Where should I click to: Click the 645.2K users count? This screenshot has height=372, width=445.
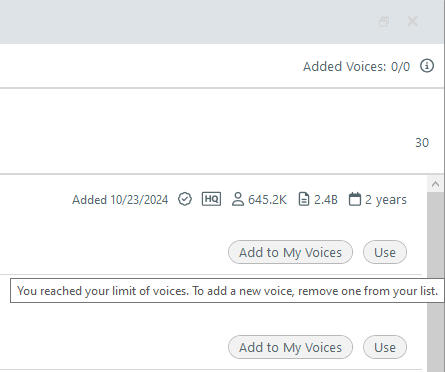click(267, 200)
